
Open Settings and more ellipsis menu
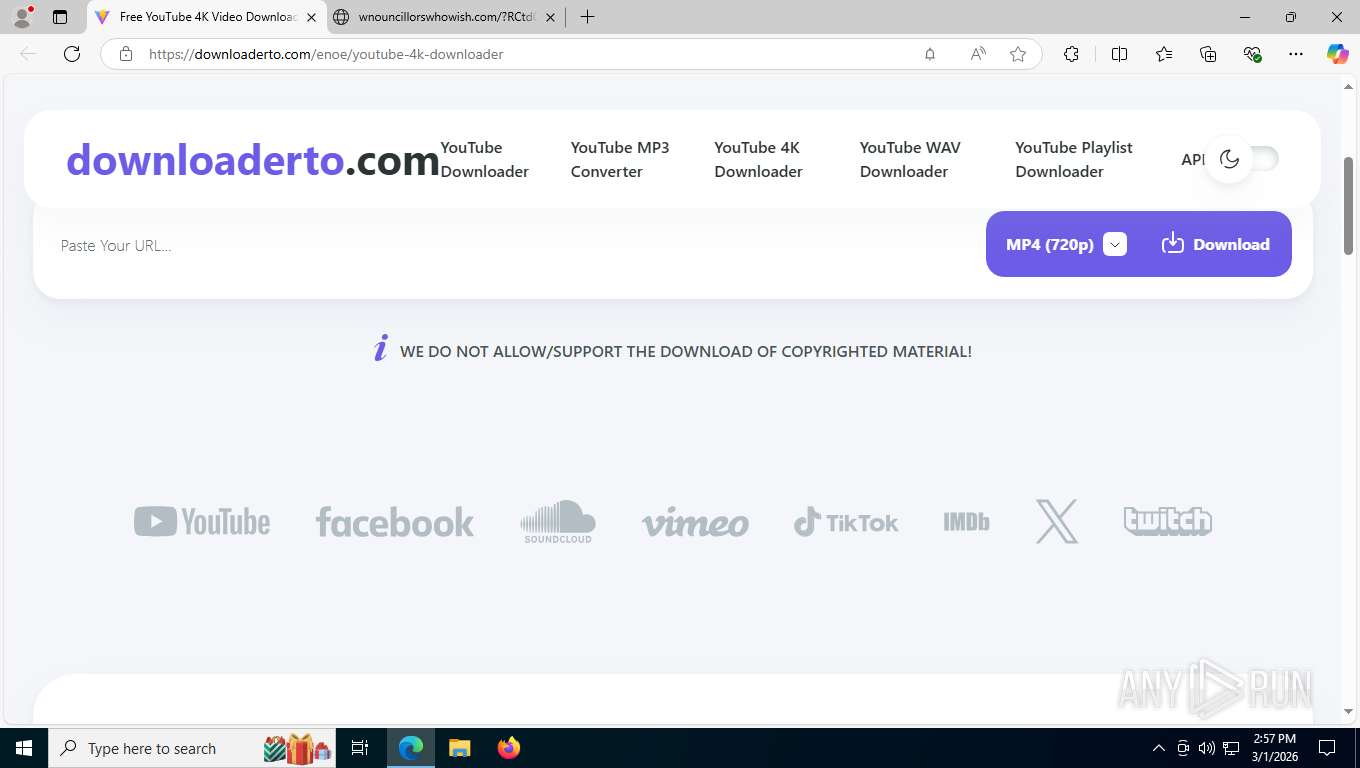[1296, 54]
